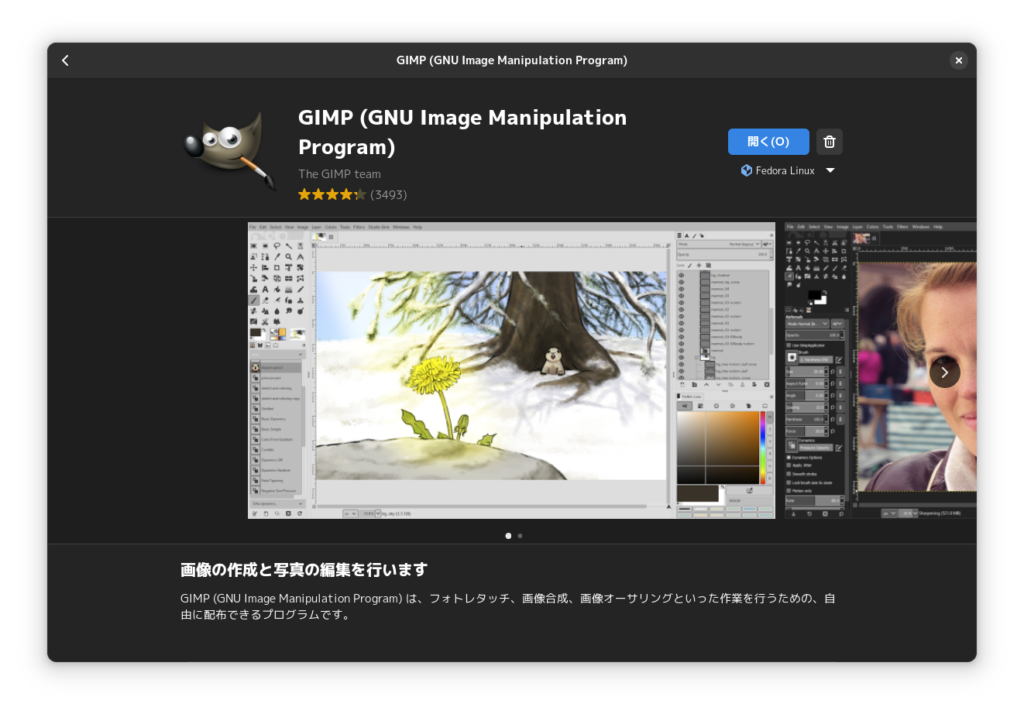Screen dimensions: 1024x714
Task: Uninstall GIMP with the trash icon
Action: click(x=829, y=142)
